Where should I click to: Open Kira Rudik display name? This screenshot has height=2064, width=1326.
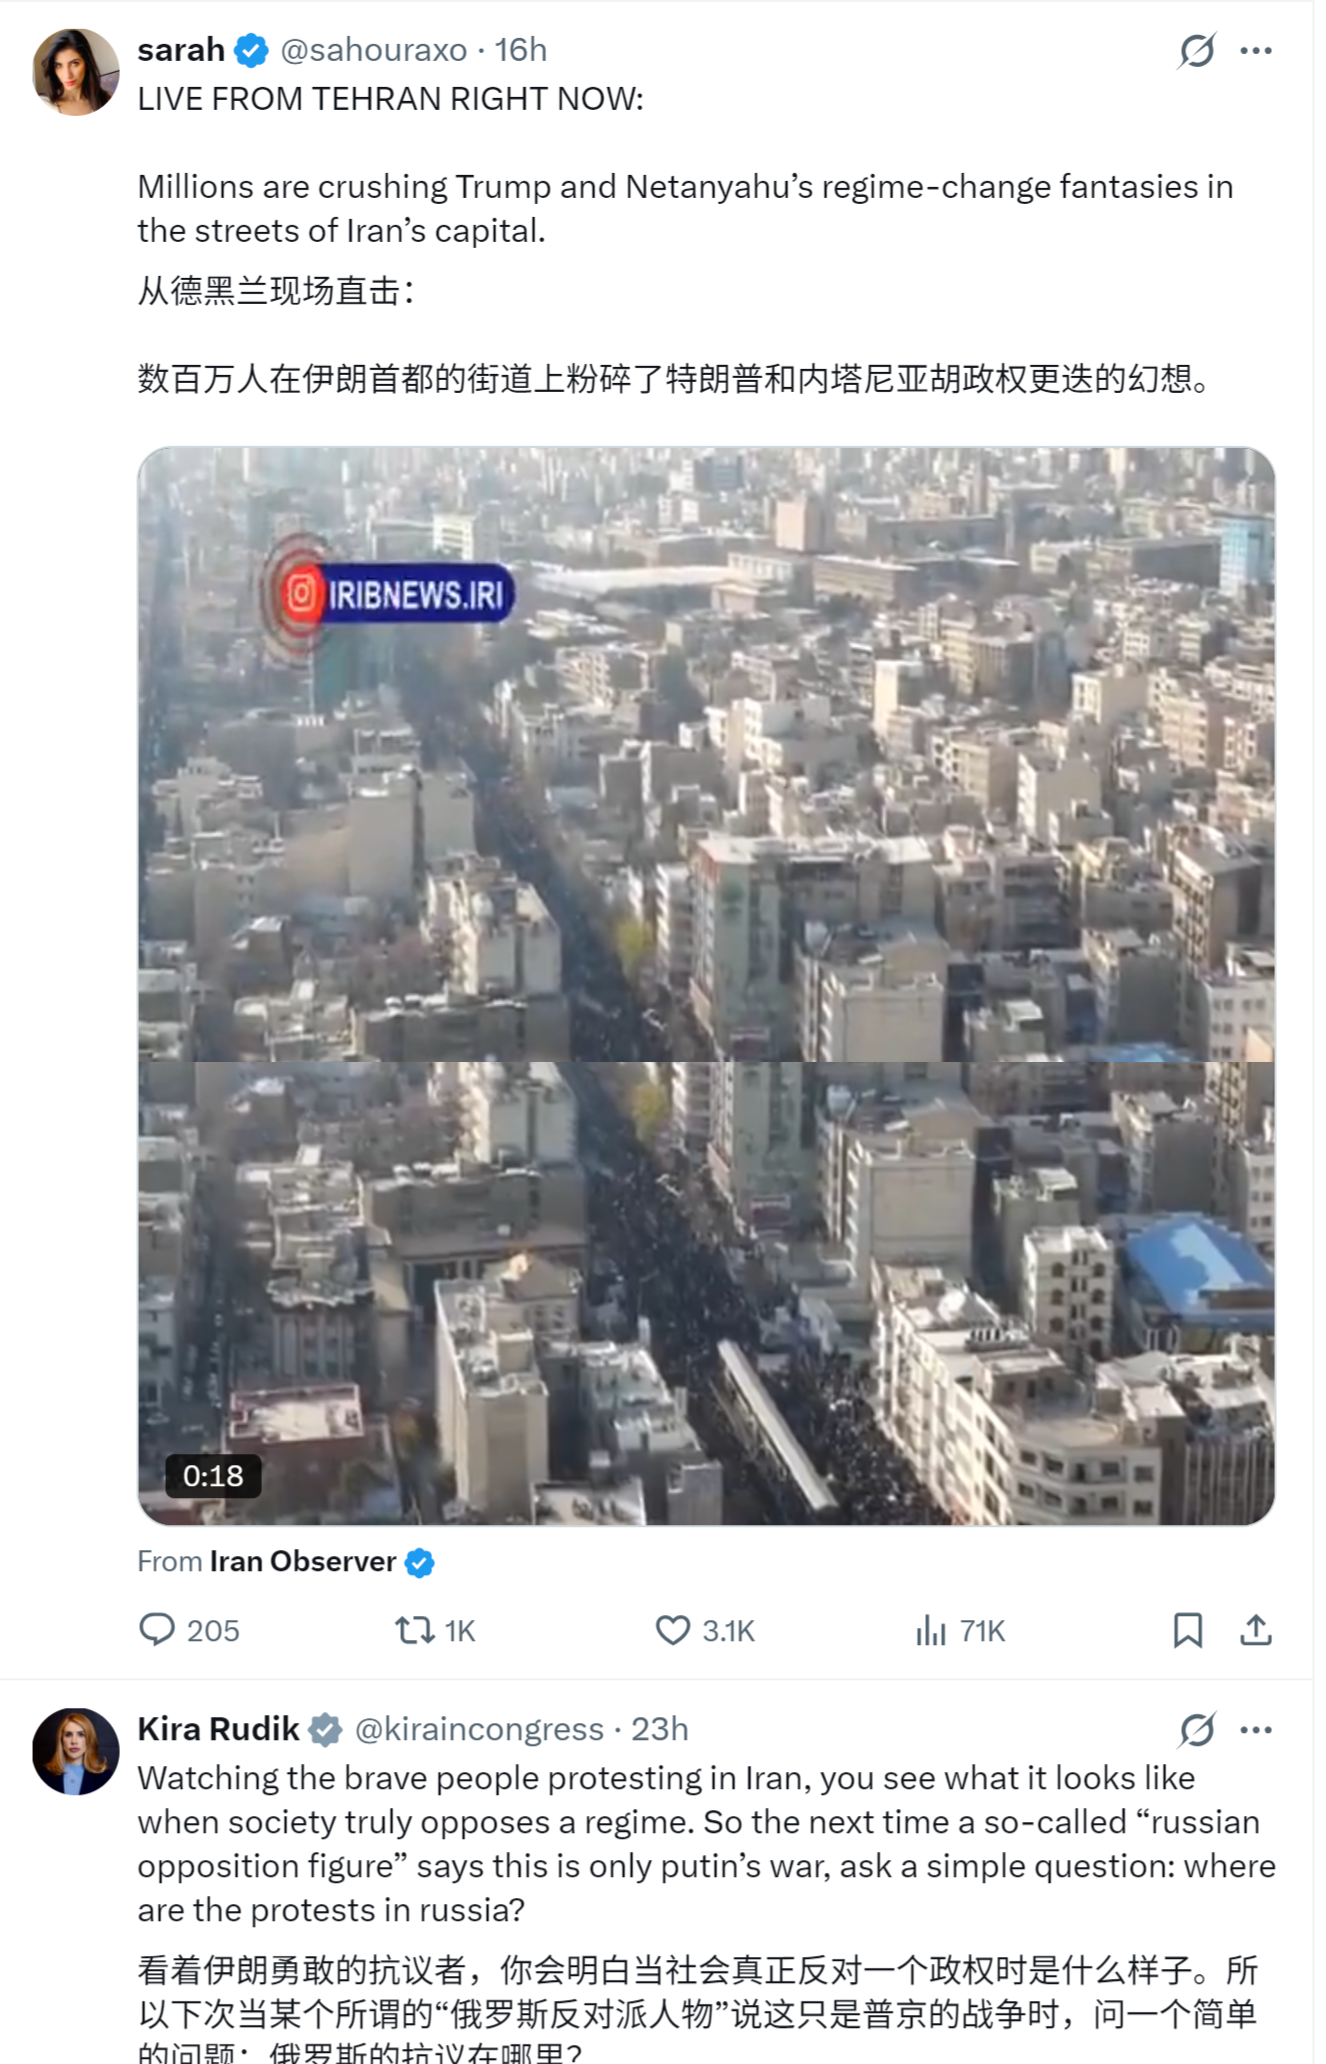click(x=218, y=1729)
